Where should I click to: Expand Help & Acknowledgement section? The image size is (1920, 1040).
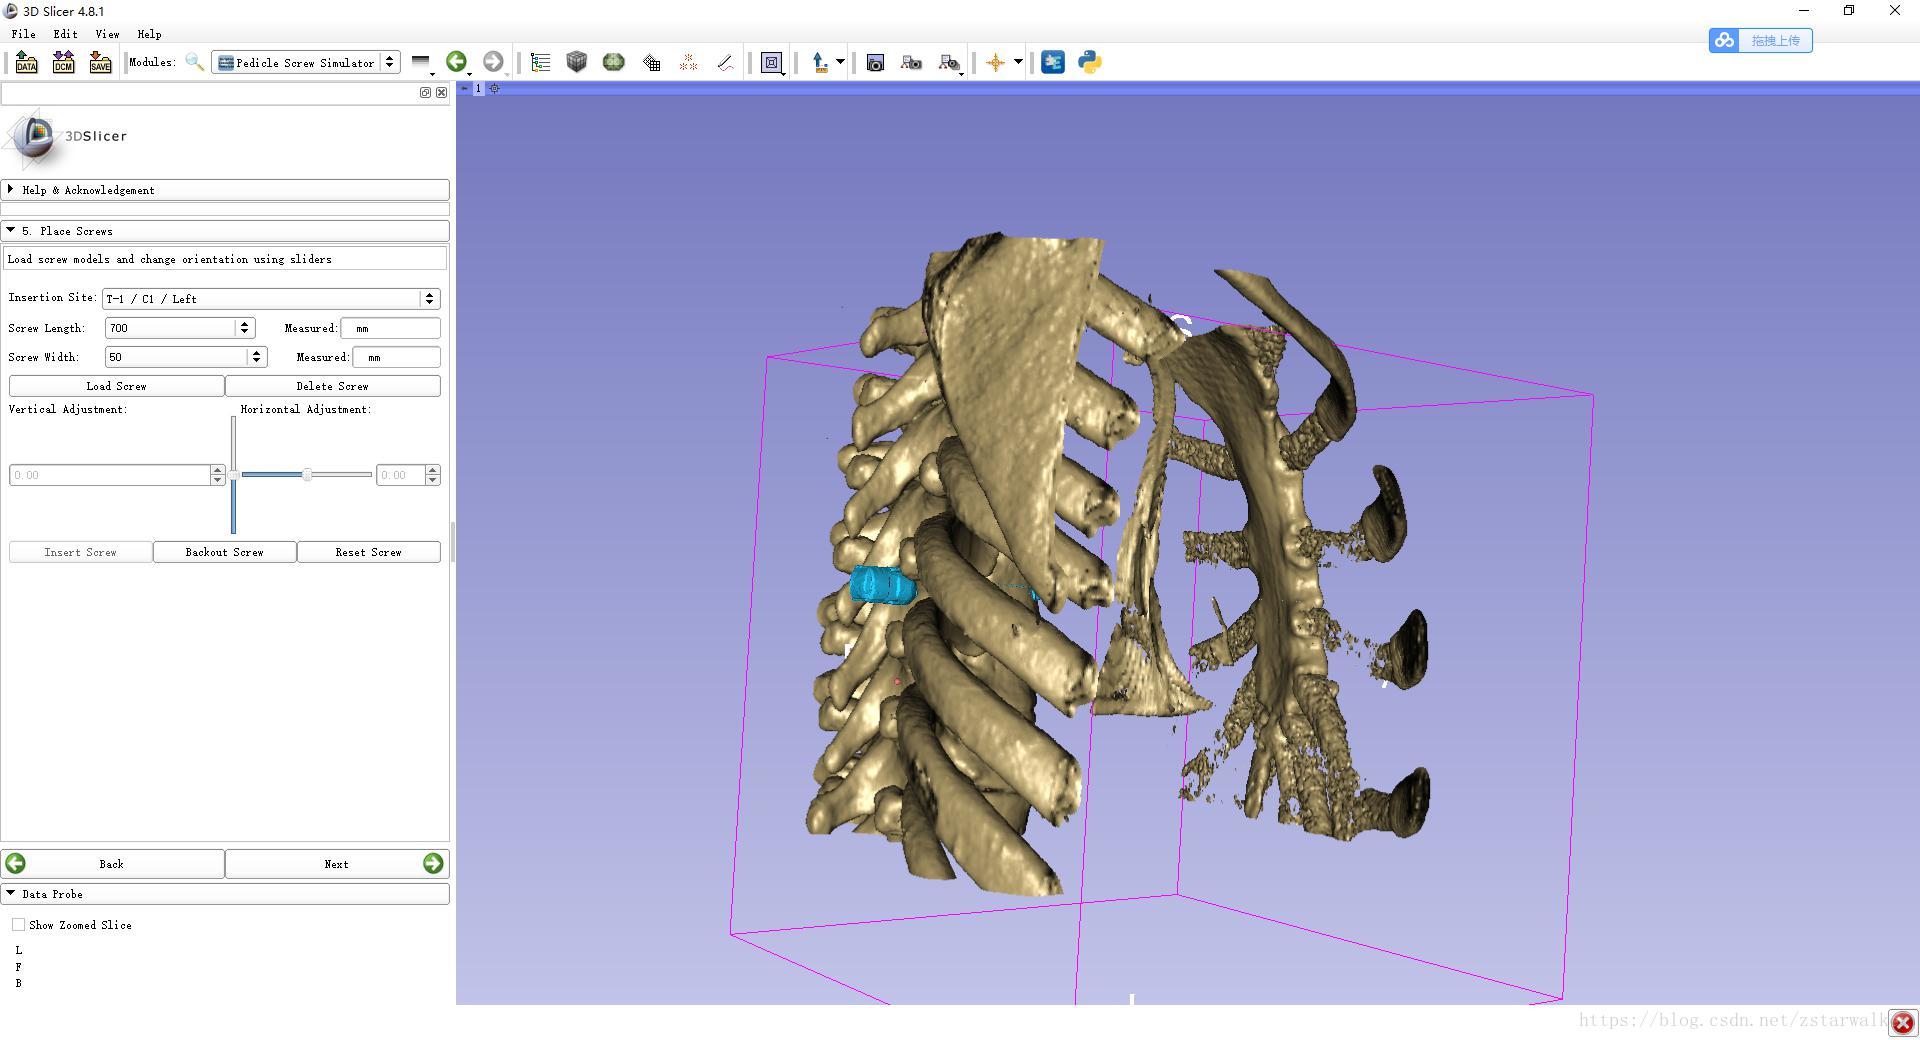click(225, 190)
